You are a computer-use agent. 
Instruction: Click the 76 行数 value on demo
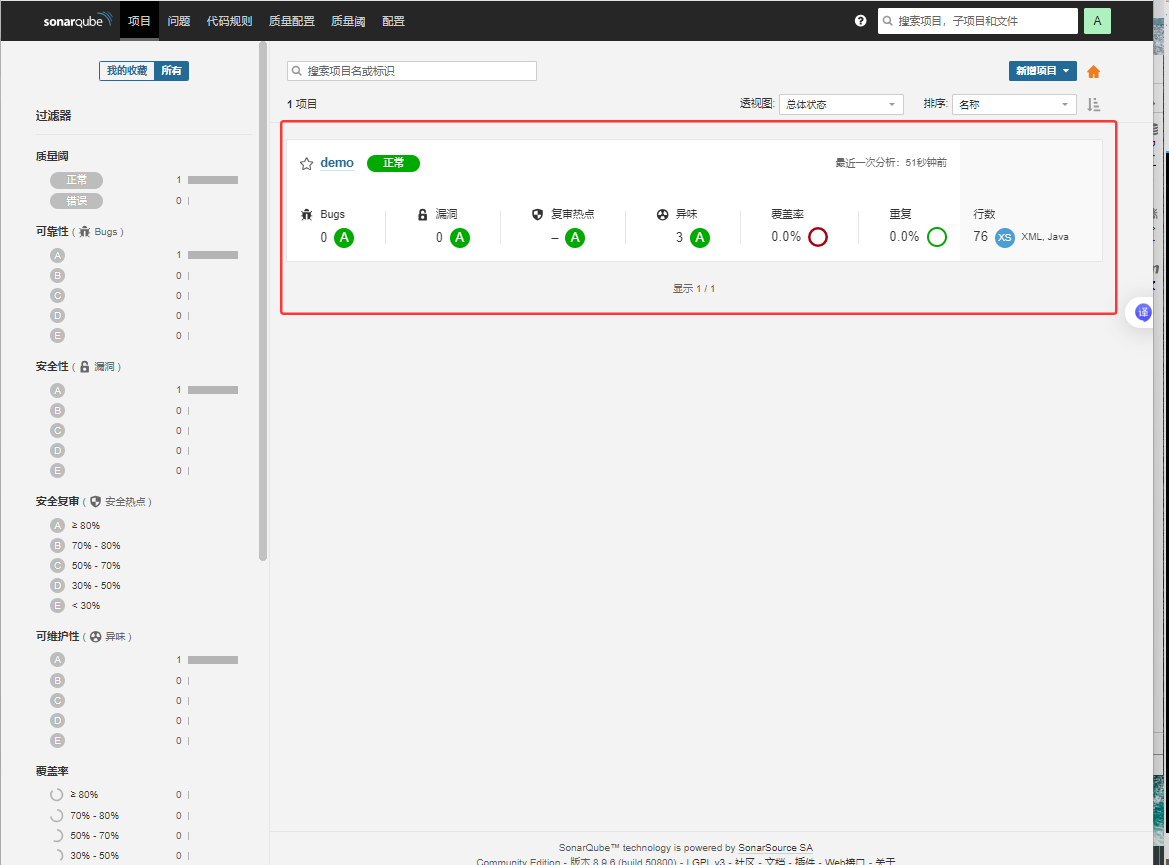click(x=980, y=236)
